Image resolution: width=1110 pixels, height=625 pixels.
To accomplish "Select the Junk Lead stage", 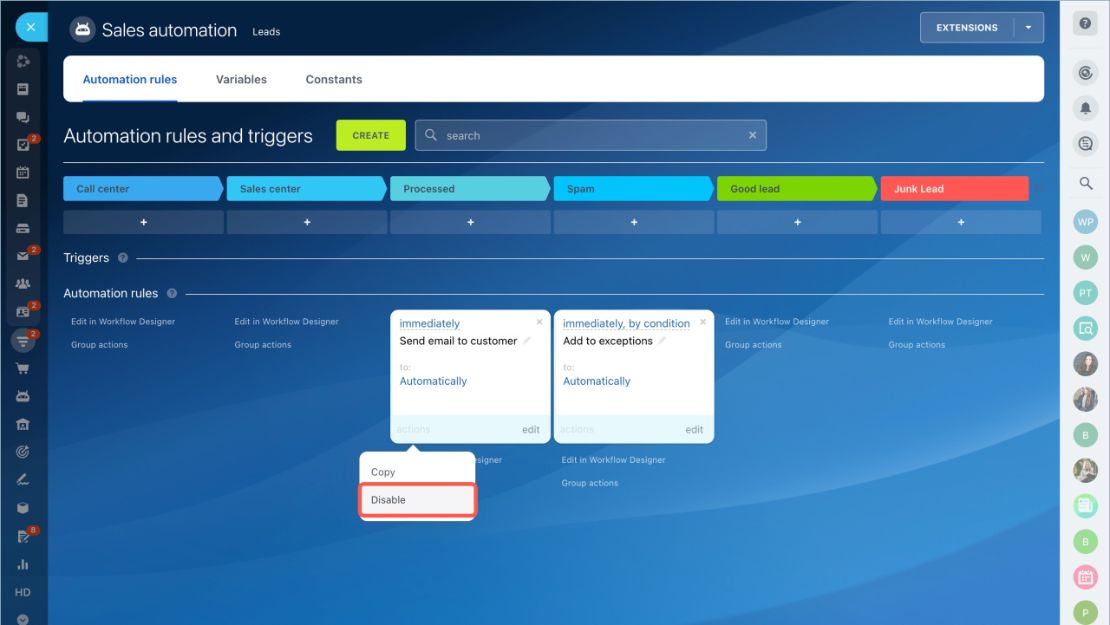I will click(954, 189).
